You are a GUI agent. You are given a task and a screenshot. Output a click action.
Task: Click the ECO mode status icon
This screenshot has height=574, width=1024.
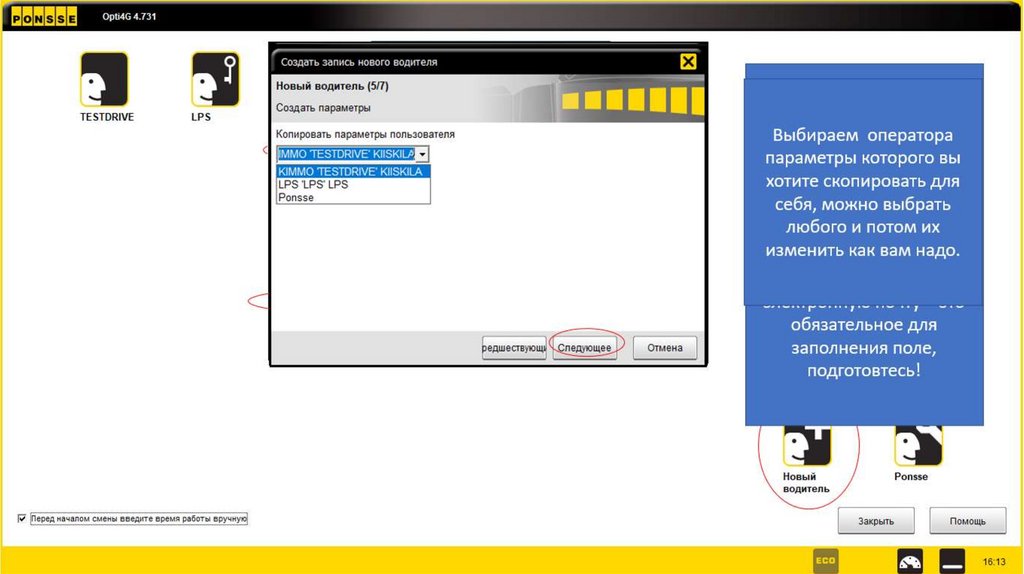(825, 560)
